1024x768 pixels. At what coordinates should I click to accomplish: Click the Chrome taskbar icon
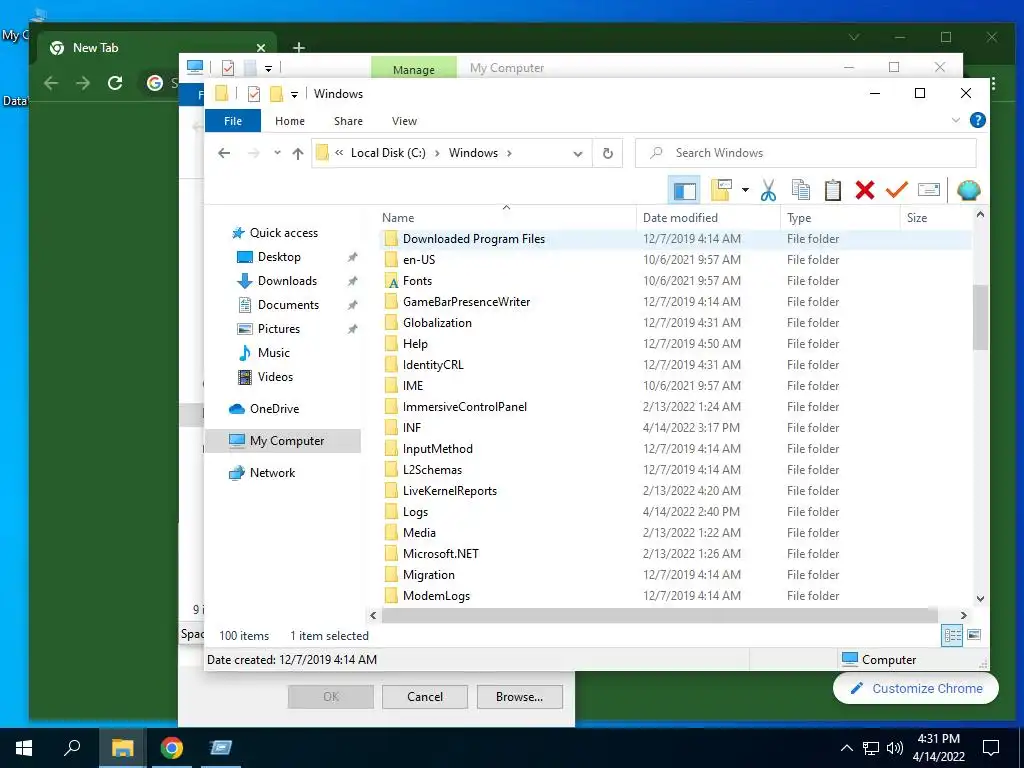pos(172,748)
